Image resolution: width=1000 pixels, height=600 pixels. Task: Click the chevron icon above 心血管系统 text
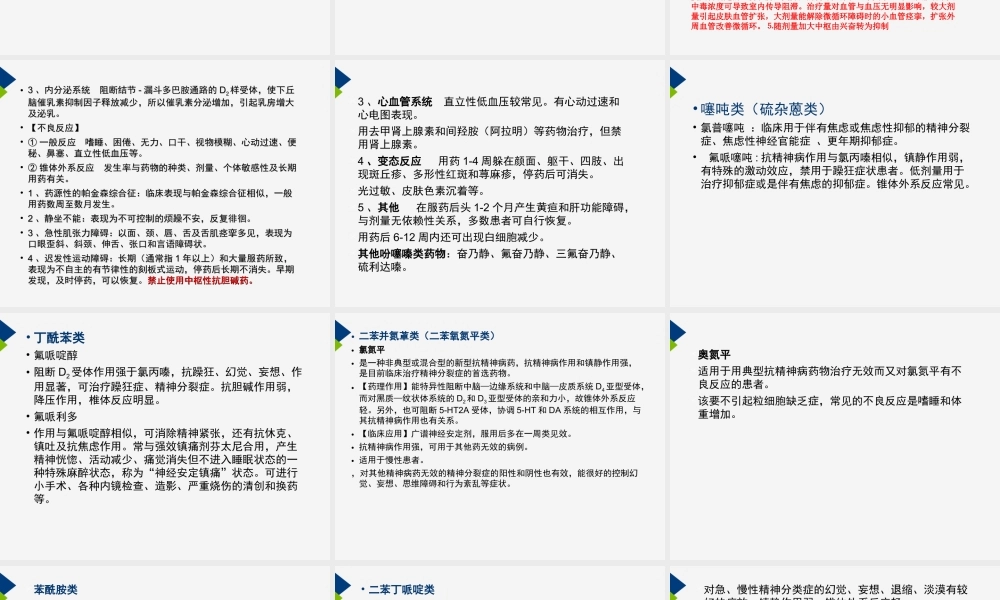coord(342,80)
